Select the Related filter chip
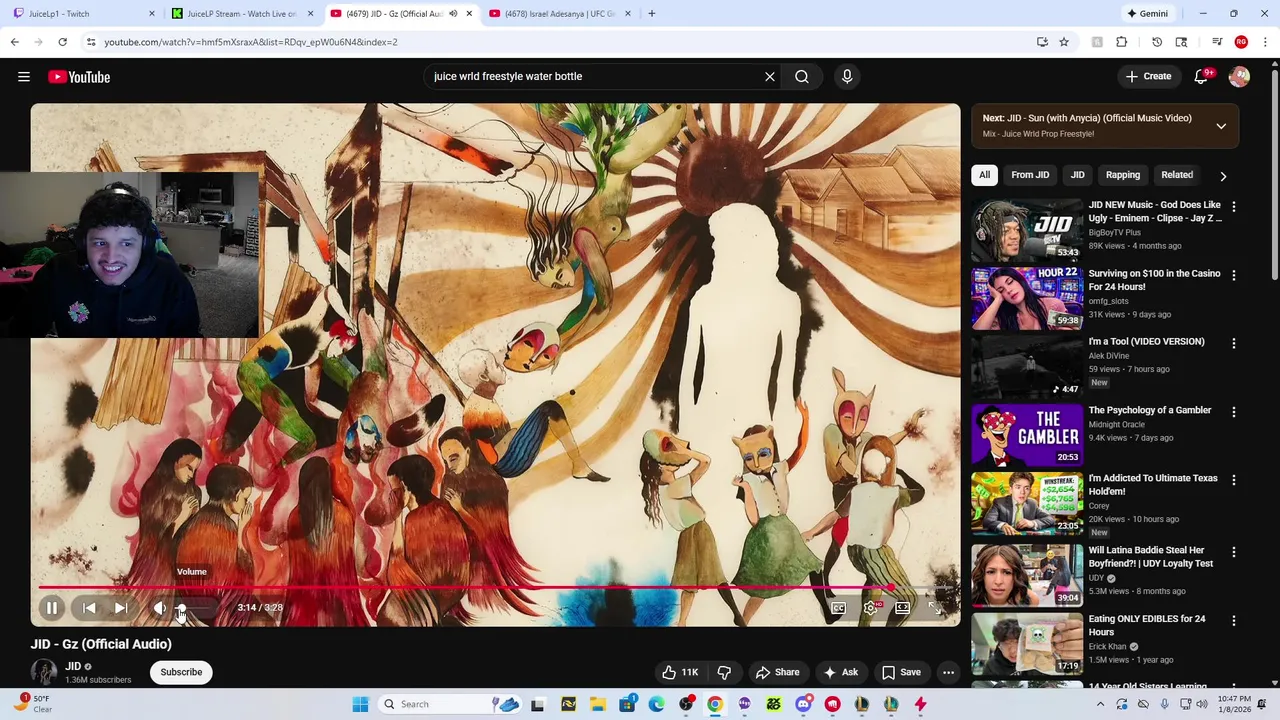Image resolution: width=1280 pixels, height=720 pixels. tap(1177, 175)
